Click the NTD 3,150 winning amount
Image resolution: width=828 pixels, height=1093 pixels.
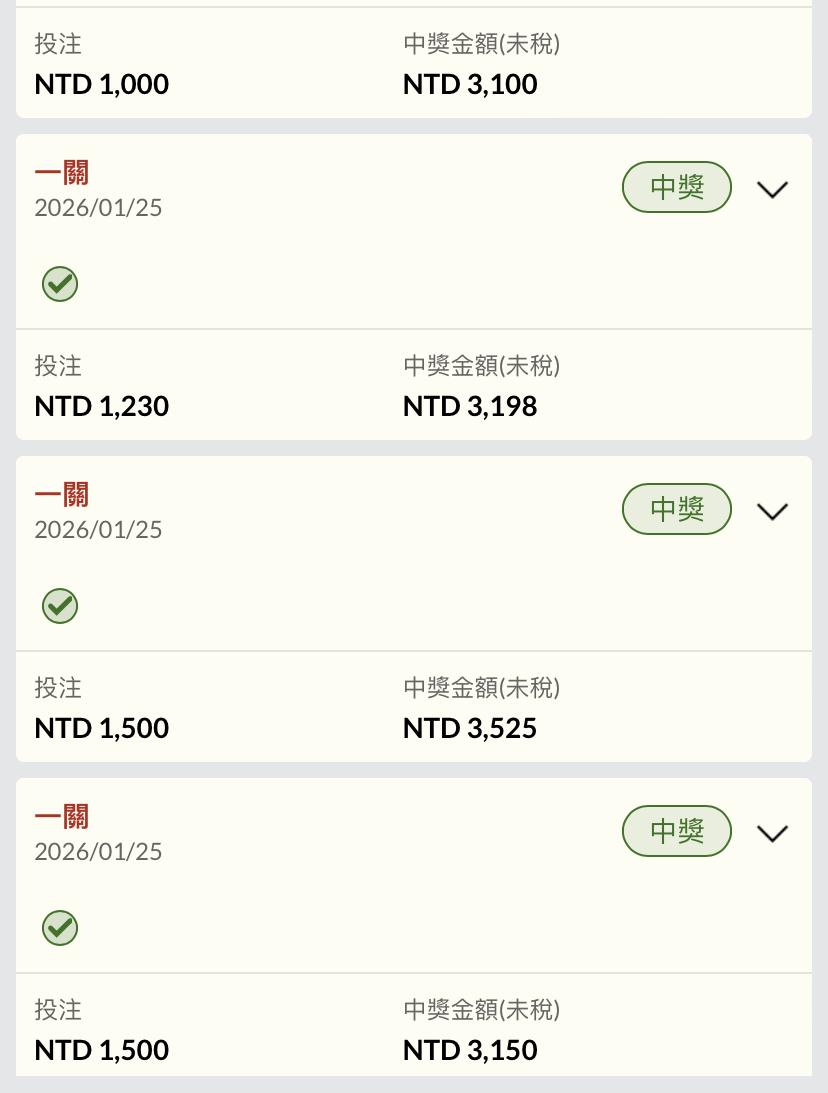point(470,1050)
